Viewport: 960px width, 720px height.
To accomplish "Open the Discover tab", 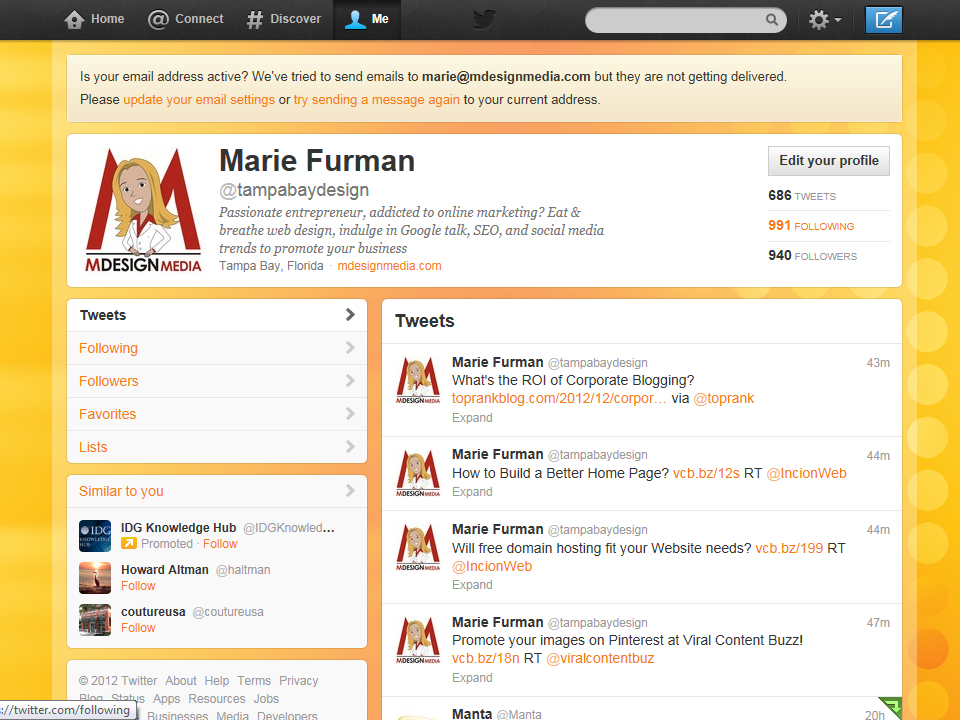I will pos(284,20).
